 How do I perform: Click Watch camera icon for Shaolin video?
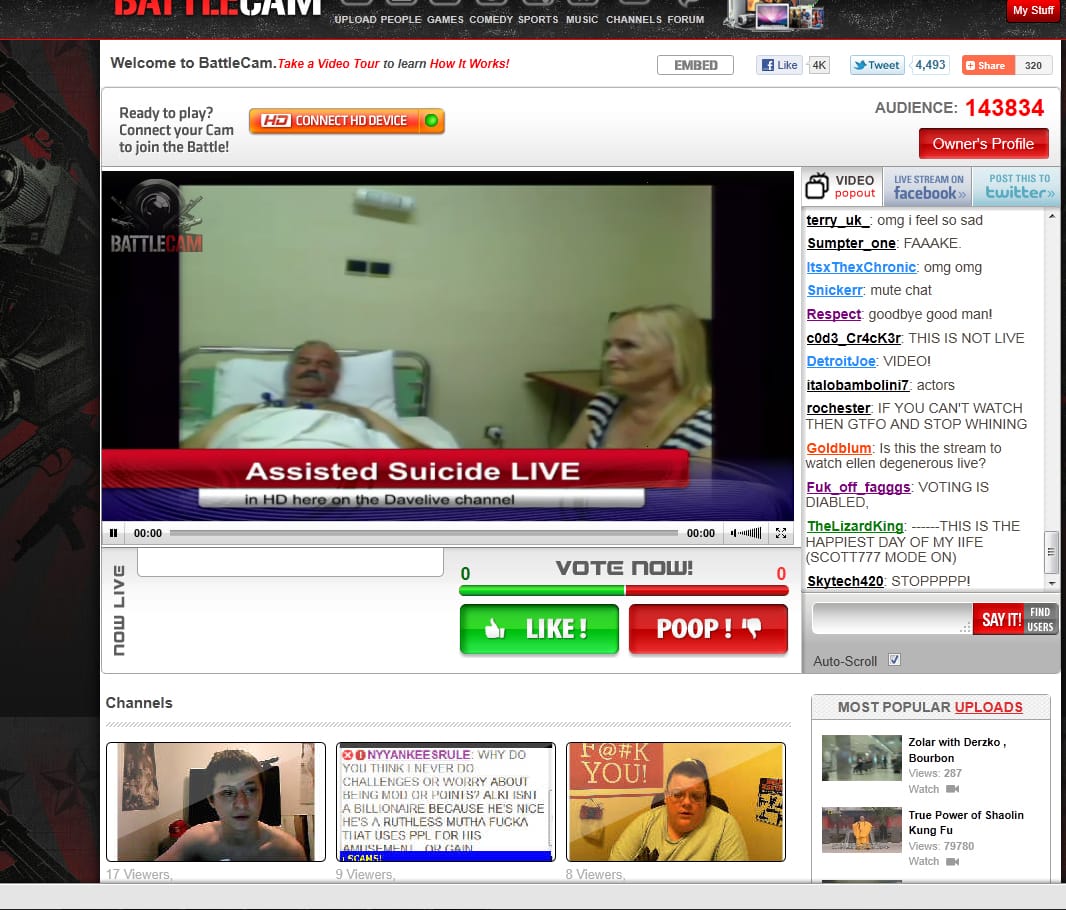(x=952, y=861)
